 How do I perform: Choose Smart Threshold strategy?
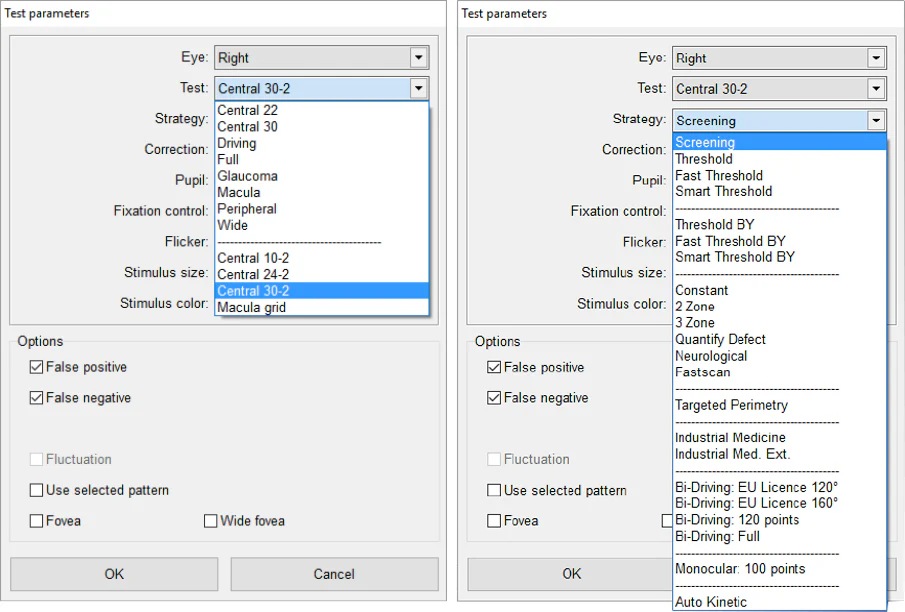(x=779, y=192)
